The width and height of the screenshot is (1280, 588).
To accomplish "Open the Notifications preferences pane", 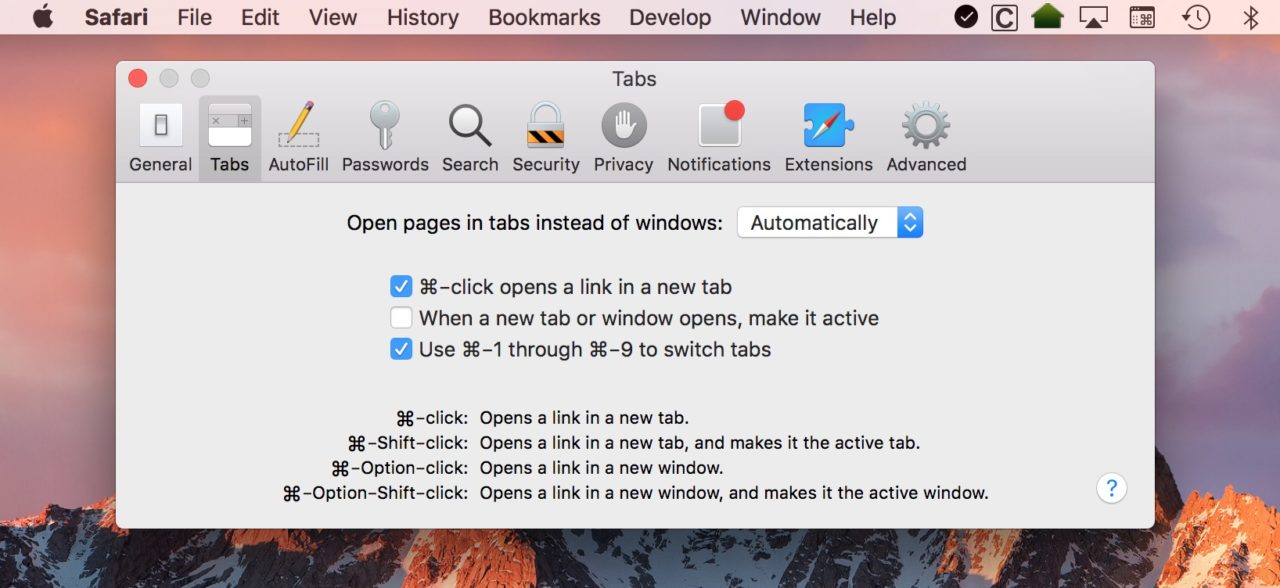I will click(719, 138).
